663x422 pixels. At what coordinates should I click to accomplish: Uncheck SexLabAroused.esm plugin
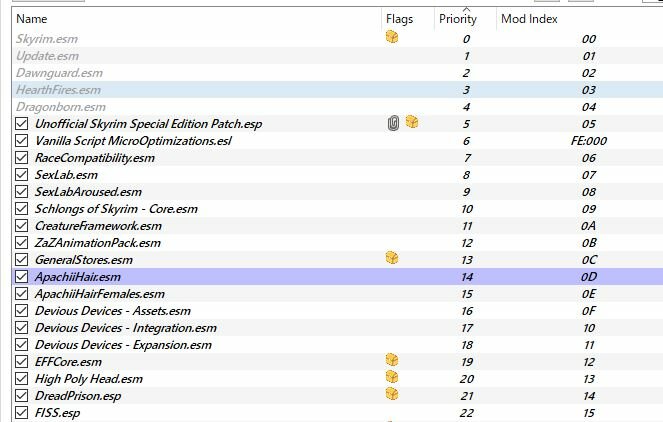(22, 192)
